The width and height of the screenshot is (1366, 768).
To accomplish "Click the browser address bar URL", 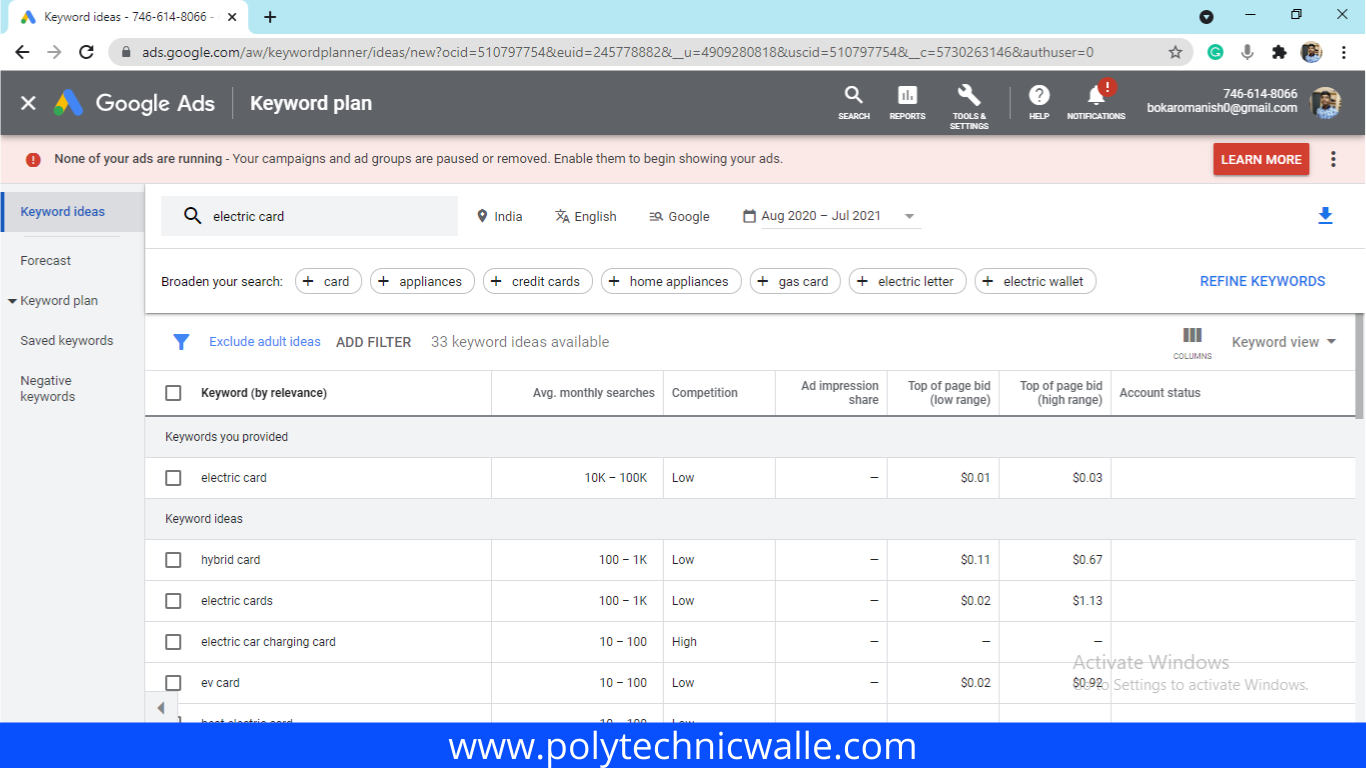I will [618, 52].
